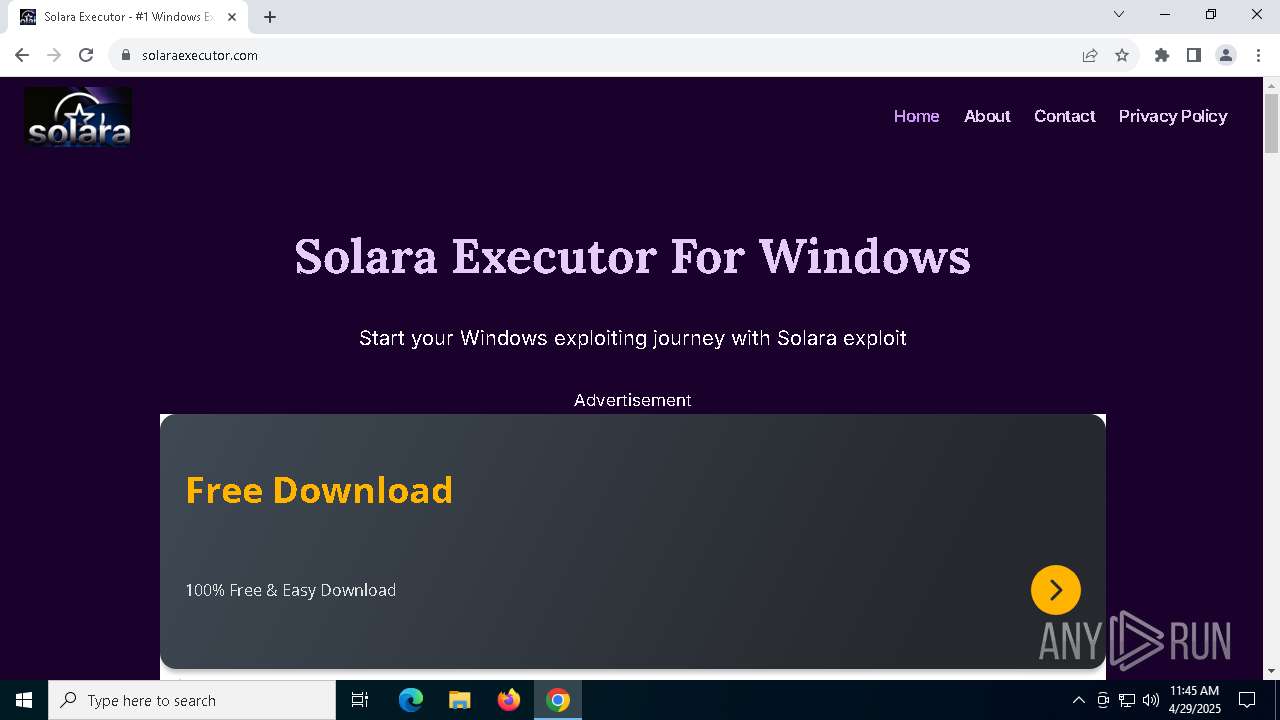Go to Home navigation link

point(916,116)
